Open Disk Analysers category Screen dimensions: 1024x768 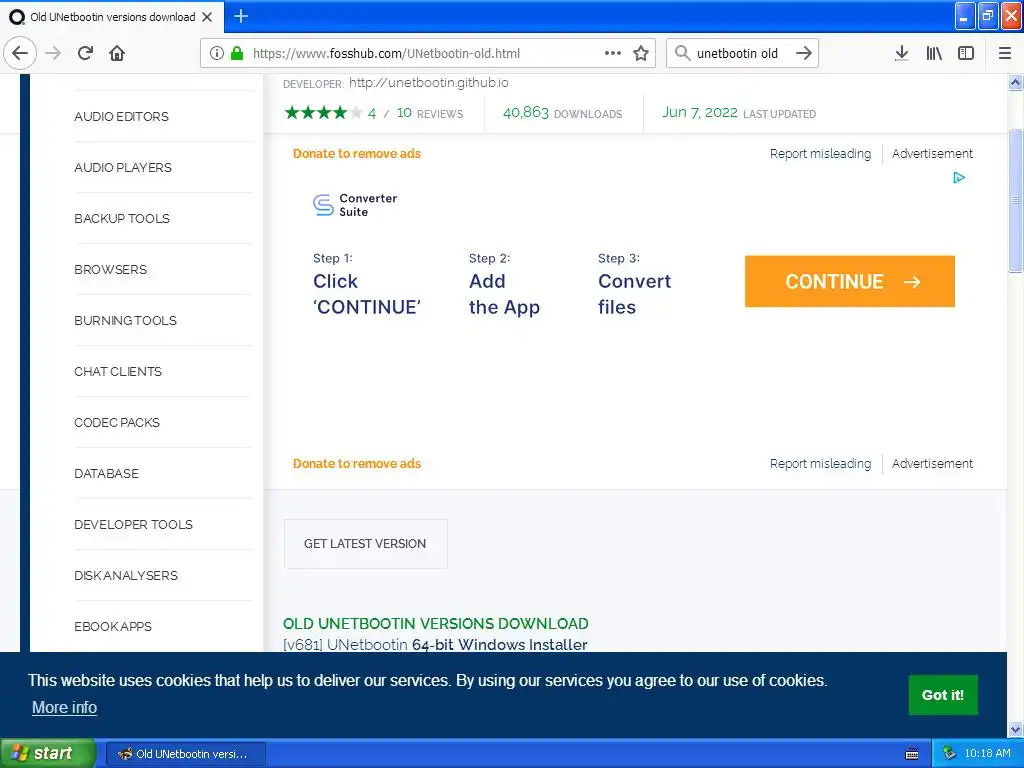pos(126,575)
